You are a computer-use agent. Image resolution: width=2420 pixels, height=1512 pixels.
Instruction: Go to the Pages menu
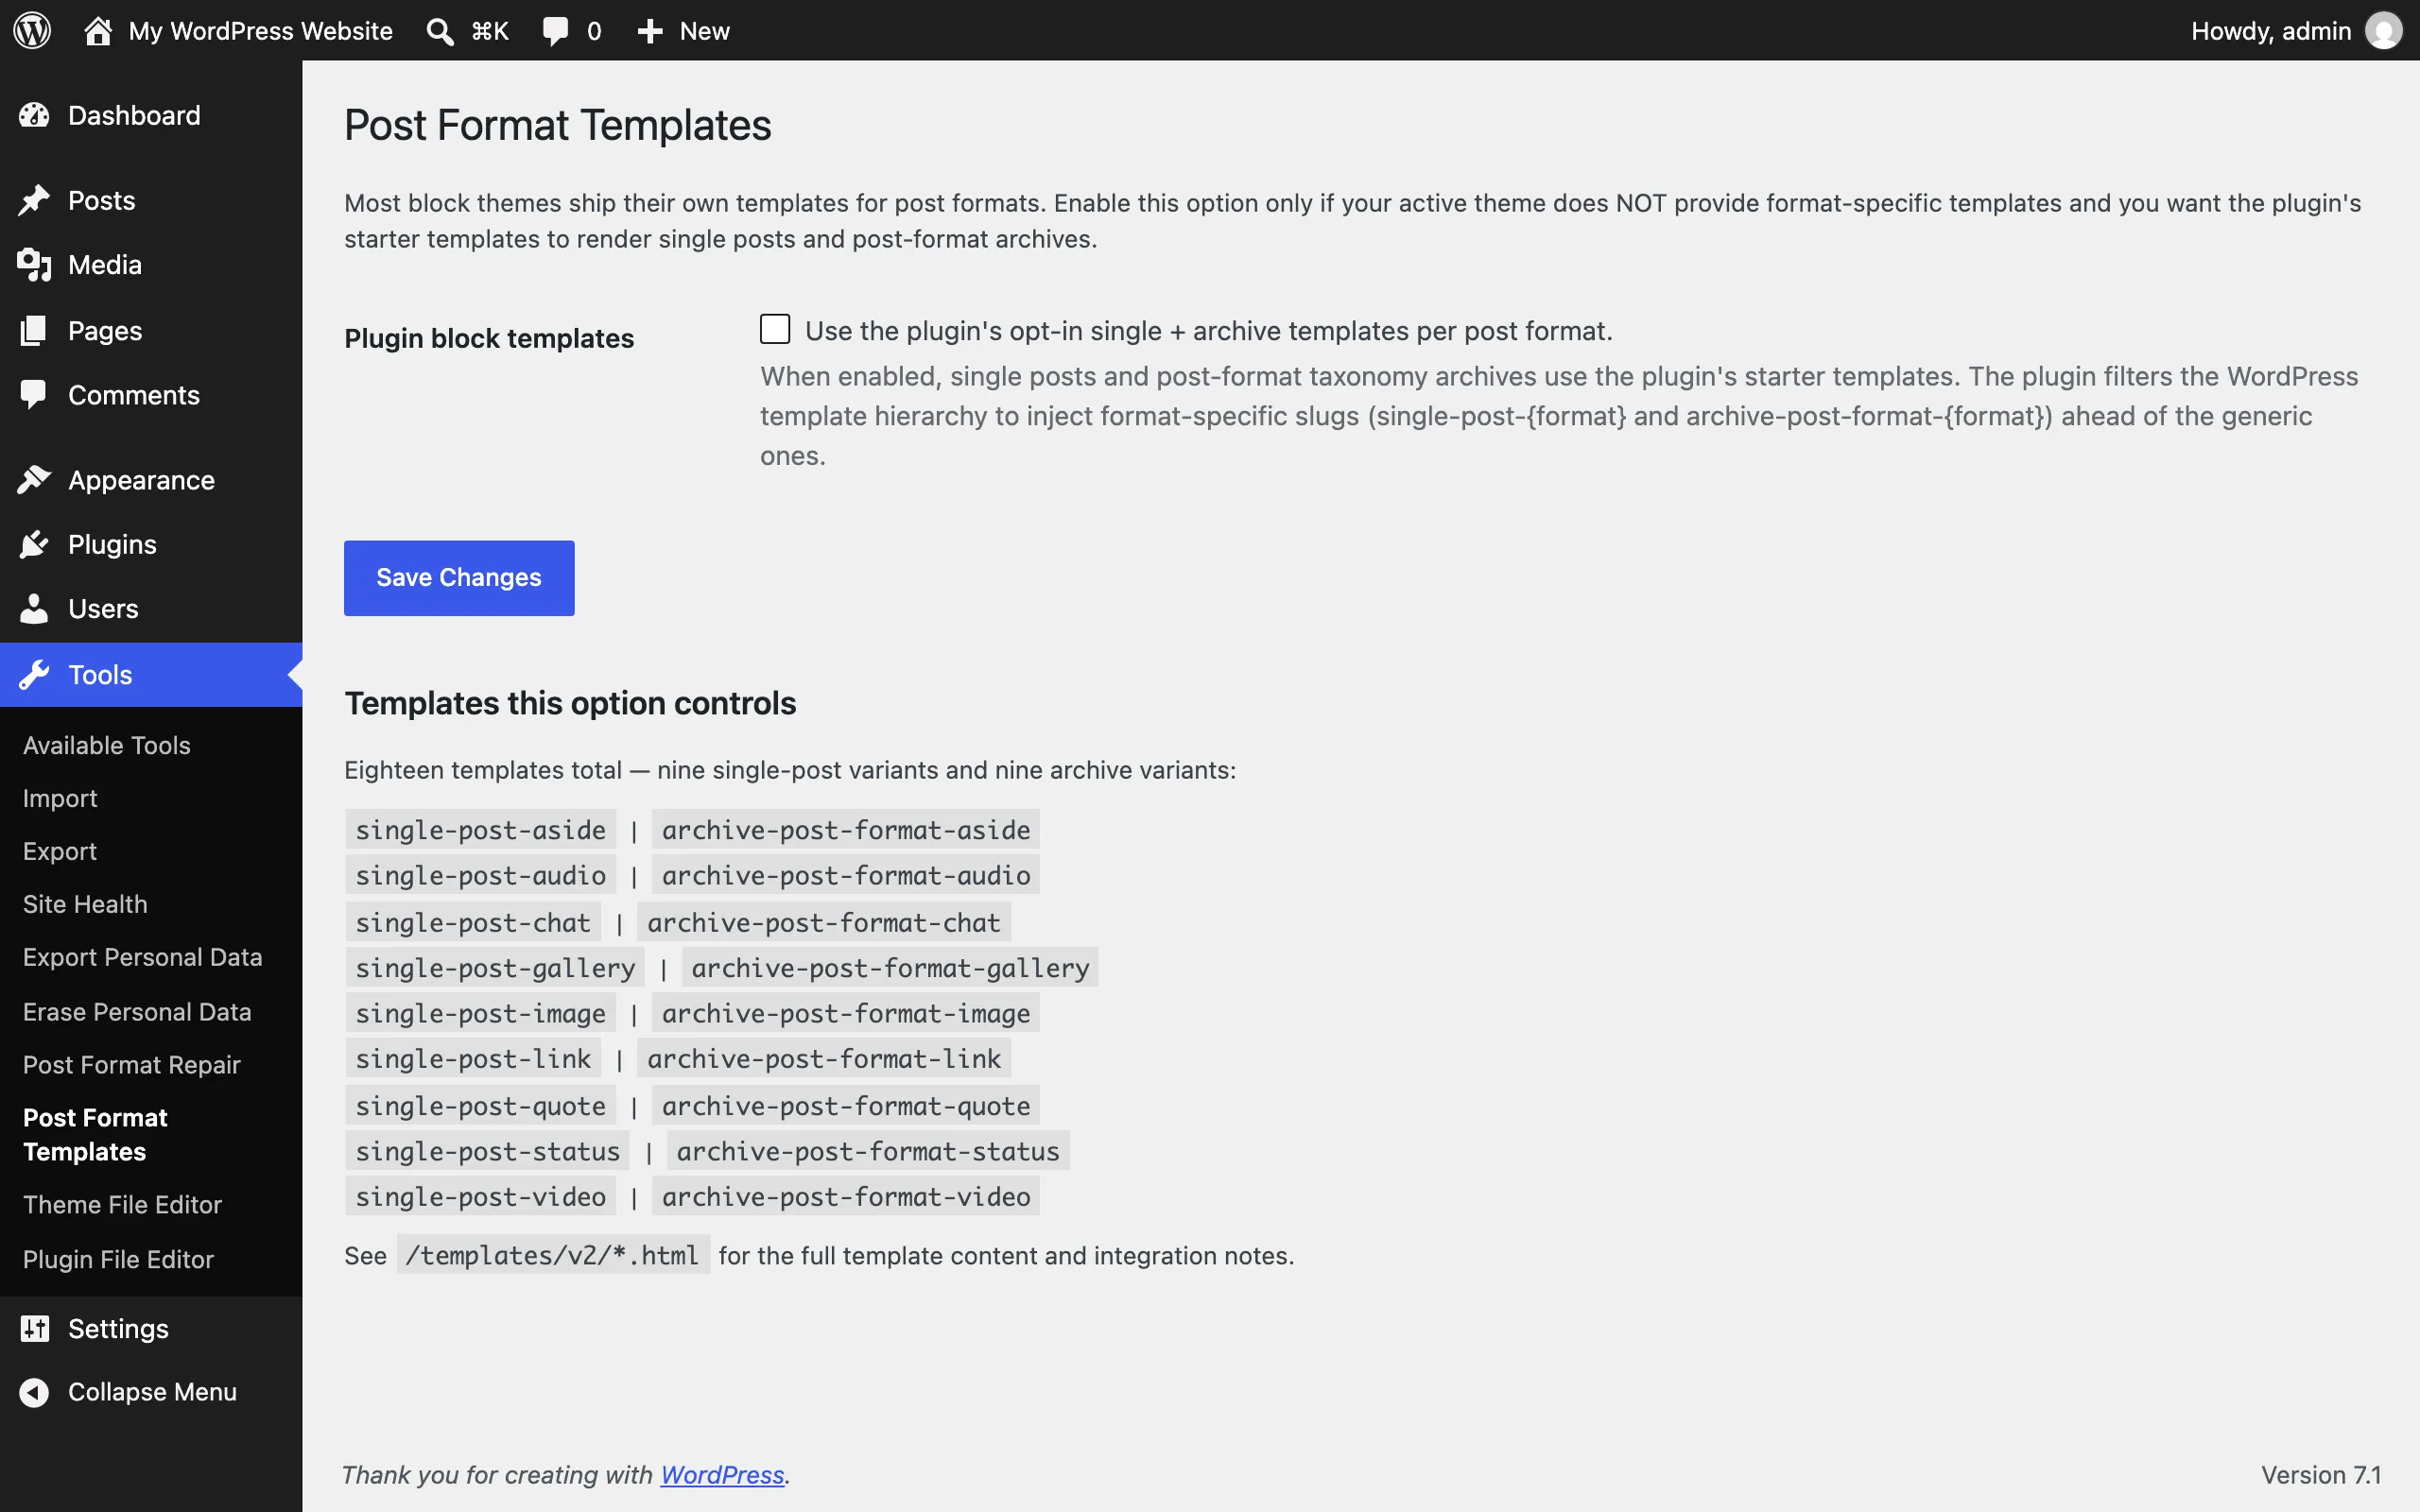point(151,330)
